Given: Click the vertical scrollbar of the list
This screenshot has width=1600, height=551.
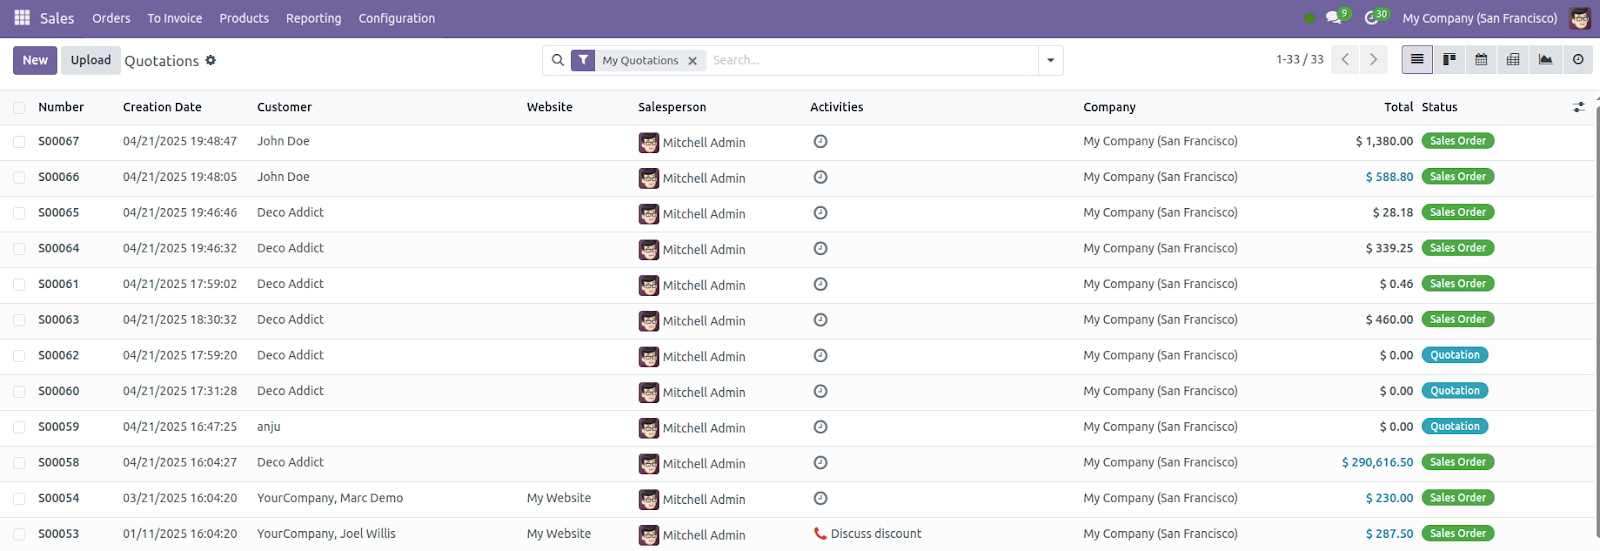Looking at the screenshot, I should 1596,320.
